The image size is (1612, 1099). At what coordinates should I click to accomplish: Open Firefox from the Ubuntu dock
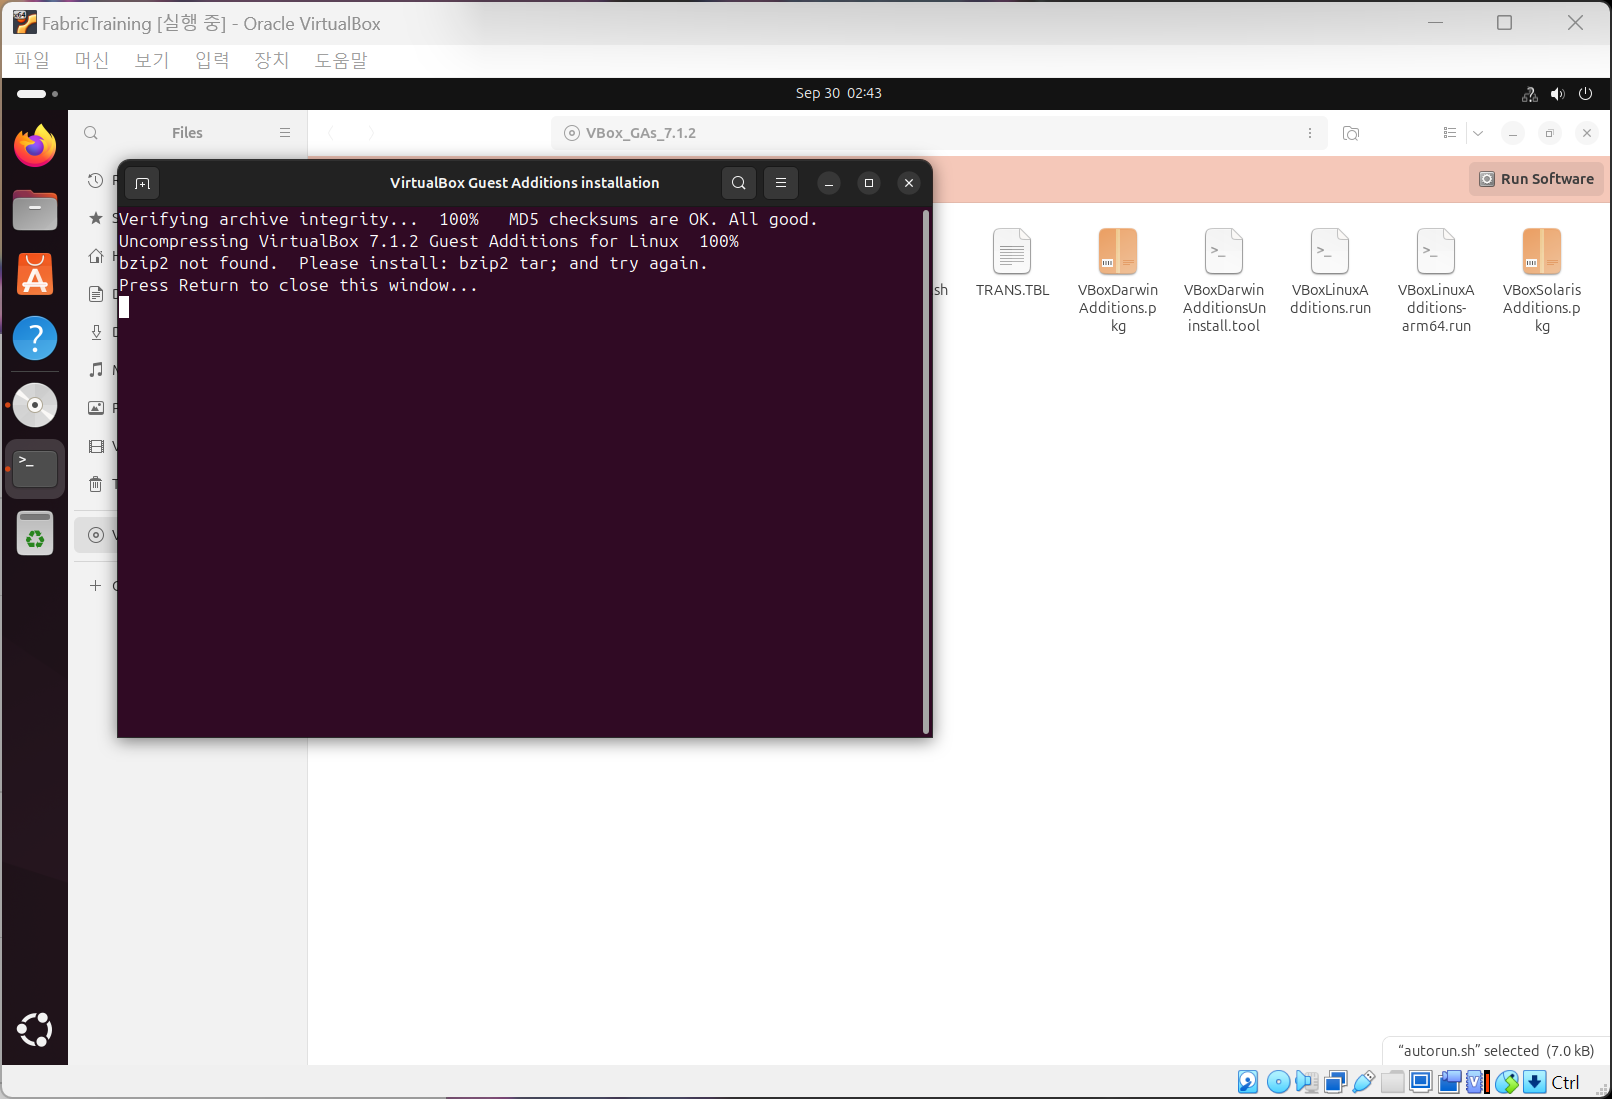[35, 146]
